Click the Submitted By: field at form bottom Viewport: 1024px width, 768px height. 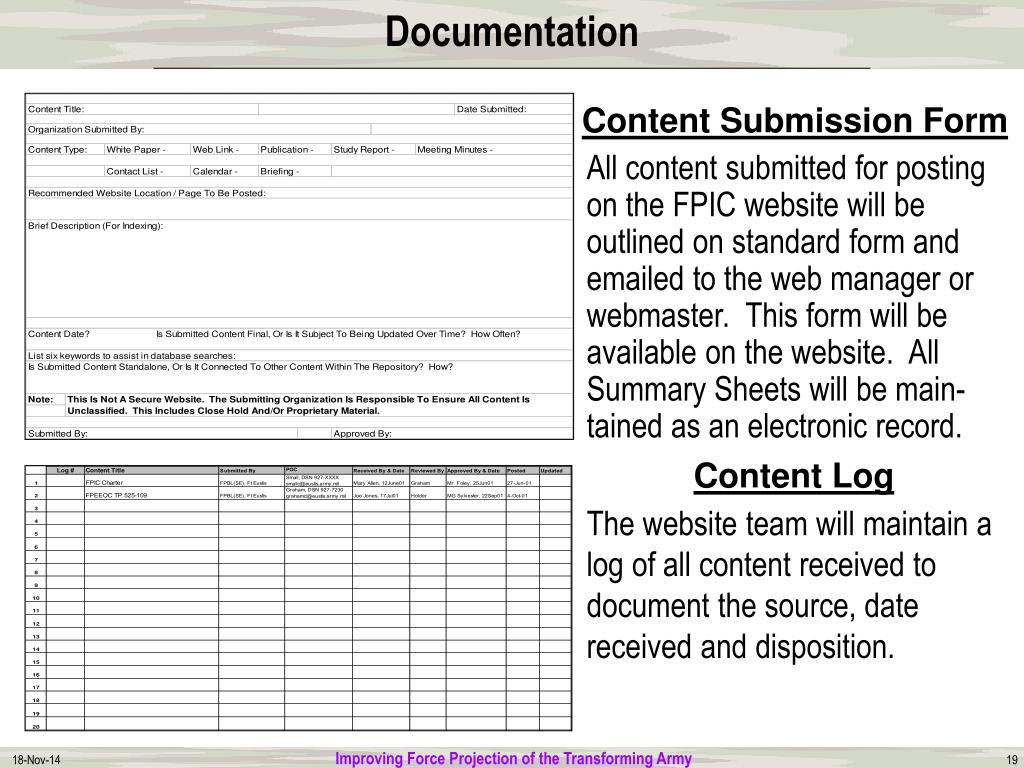coord(161,434)
